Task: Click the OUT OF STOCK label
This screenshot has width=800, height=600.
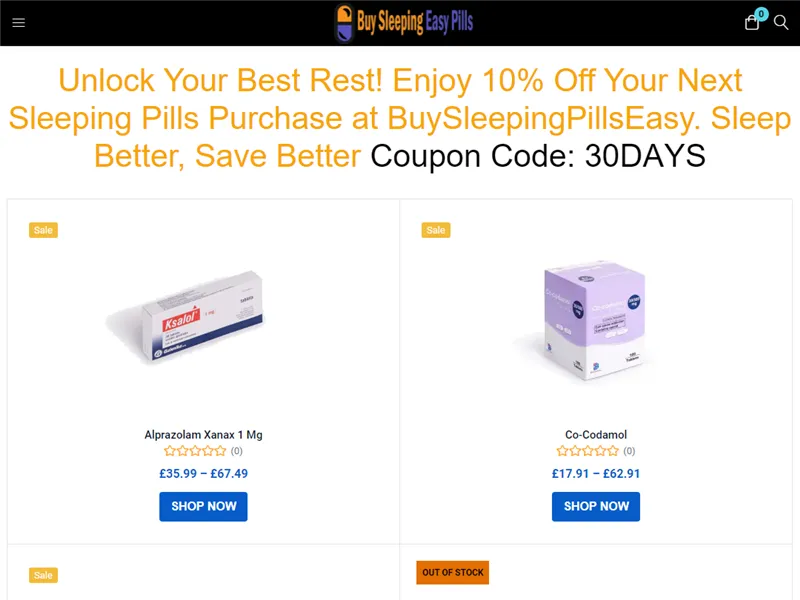Action: pos(452,572)
